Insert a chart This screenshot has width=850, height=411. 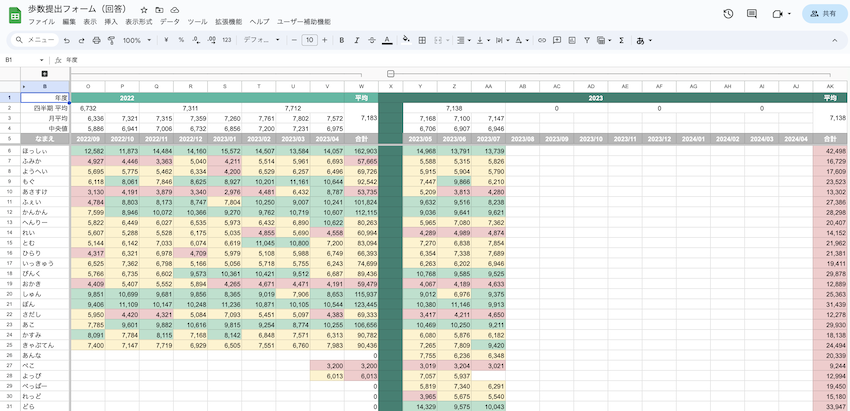571,40
